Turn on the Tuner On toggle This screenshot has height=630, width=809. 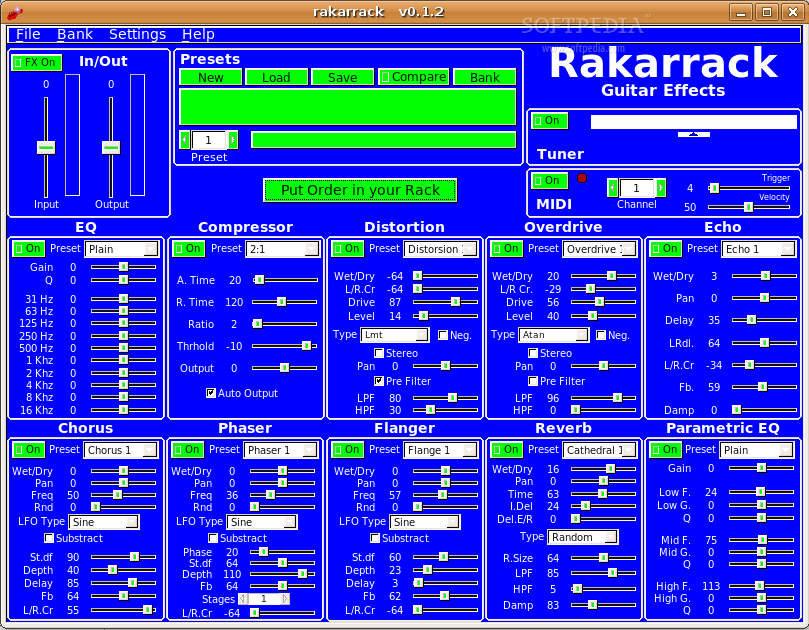[549, 121]
